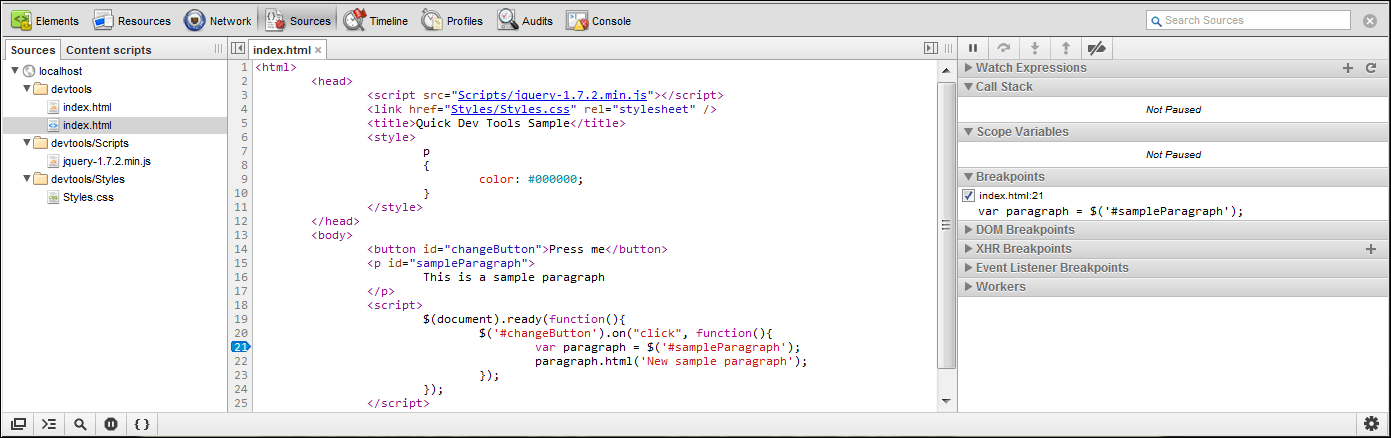
Task: Expand Event Listener Breakpoints section
Action: tap(968, 268)
